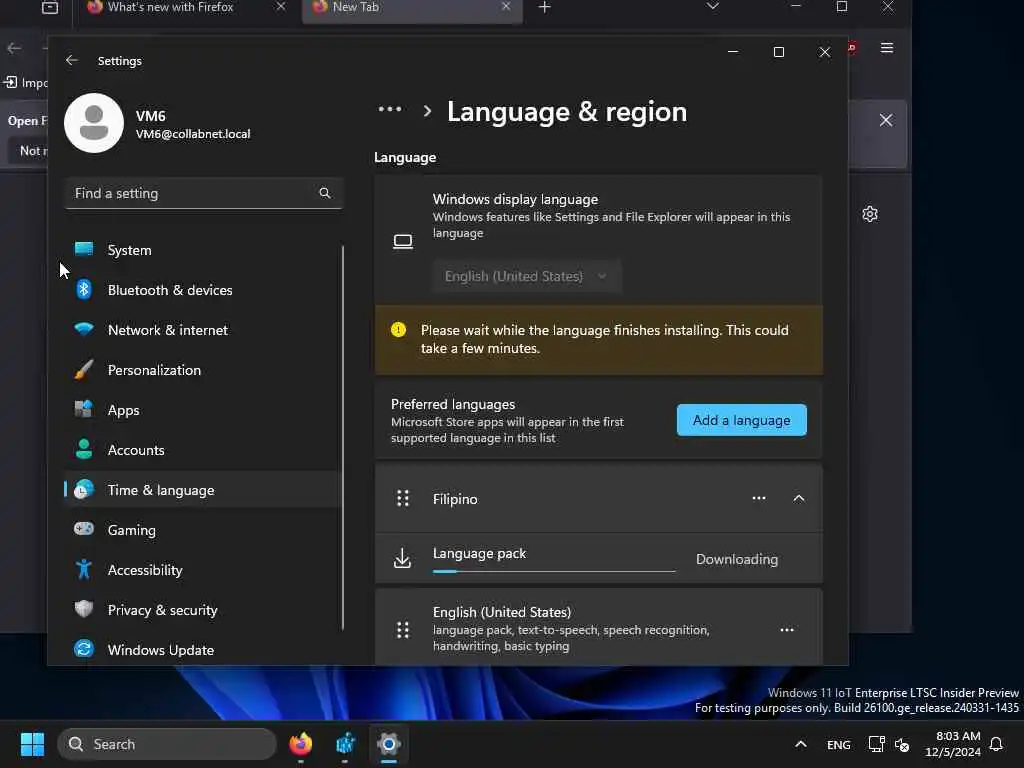
Task: Dismiss the Firefox notification bar with X
Action: (886, 120)
